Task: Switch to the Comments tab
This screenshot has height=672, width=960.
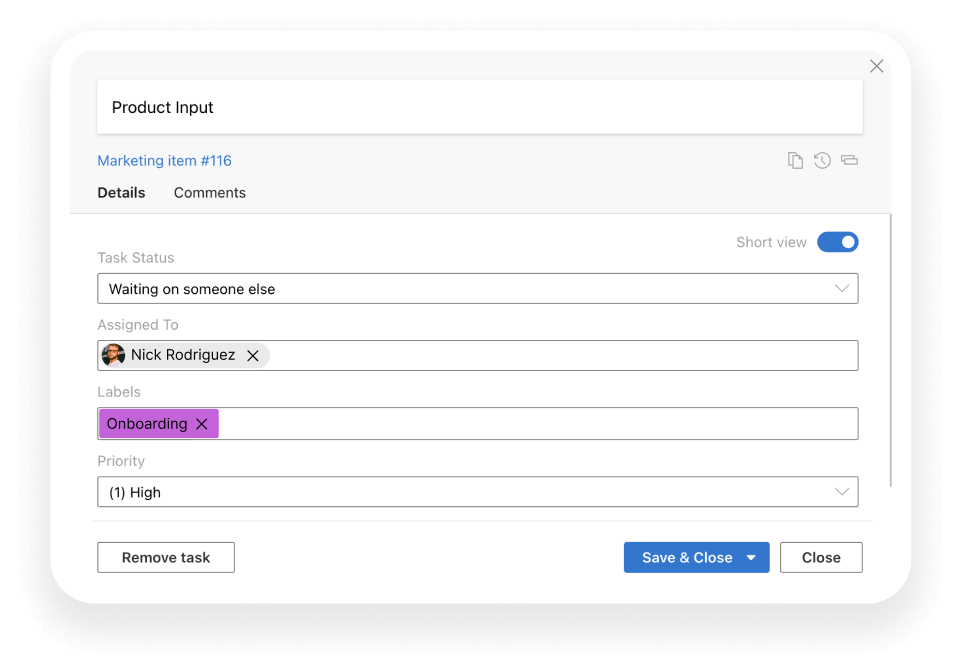Action: (x=209, y=193)
